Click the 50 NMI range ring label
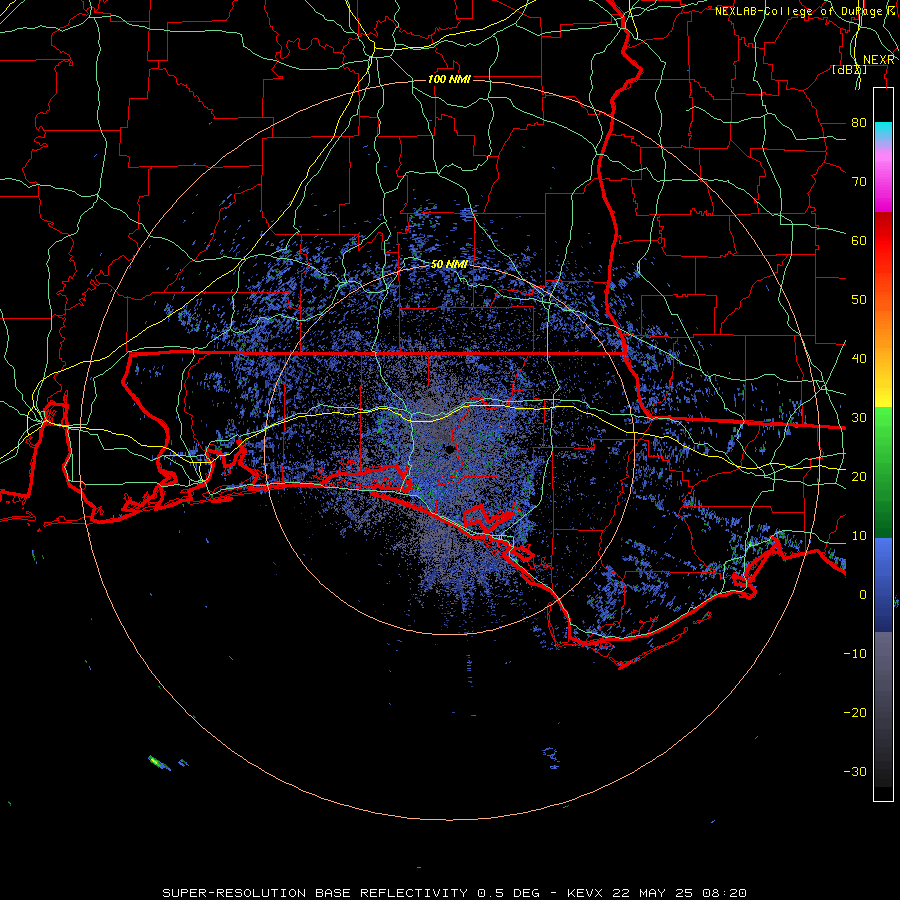900x900 pixels. click(449, 265)
